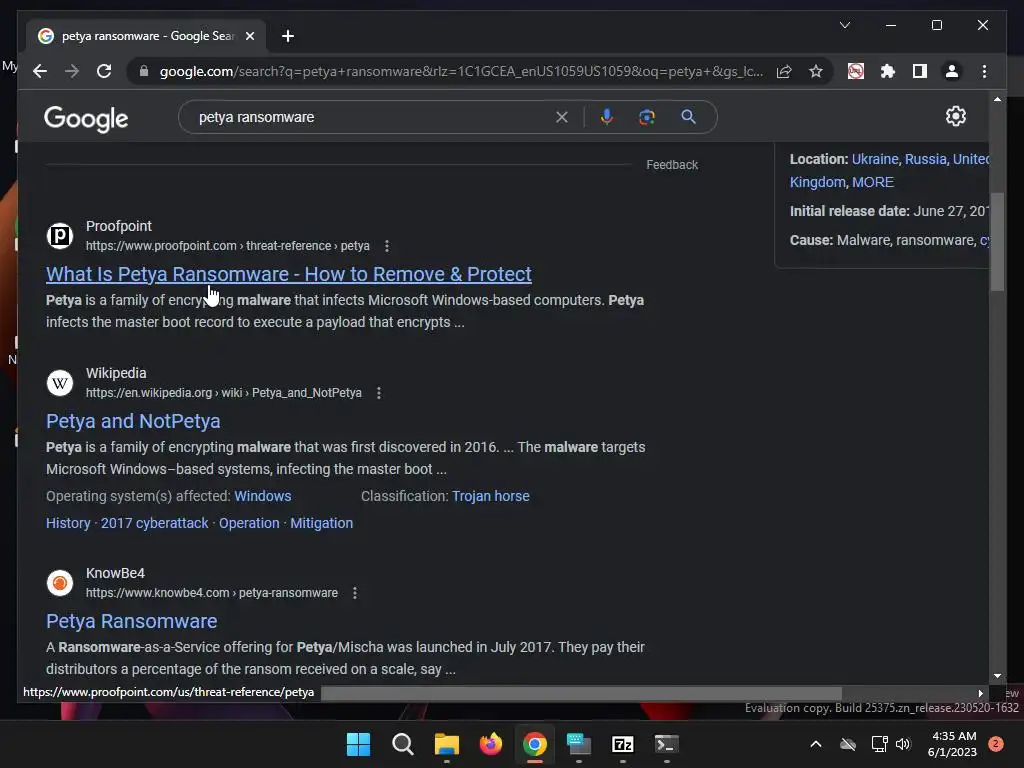Image resolution: width=1024 pixels, height=768 pixels.
Task: Go to the Google home logo
Action: [x=86, y=118]
